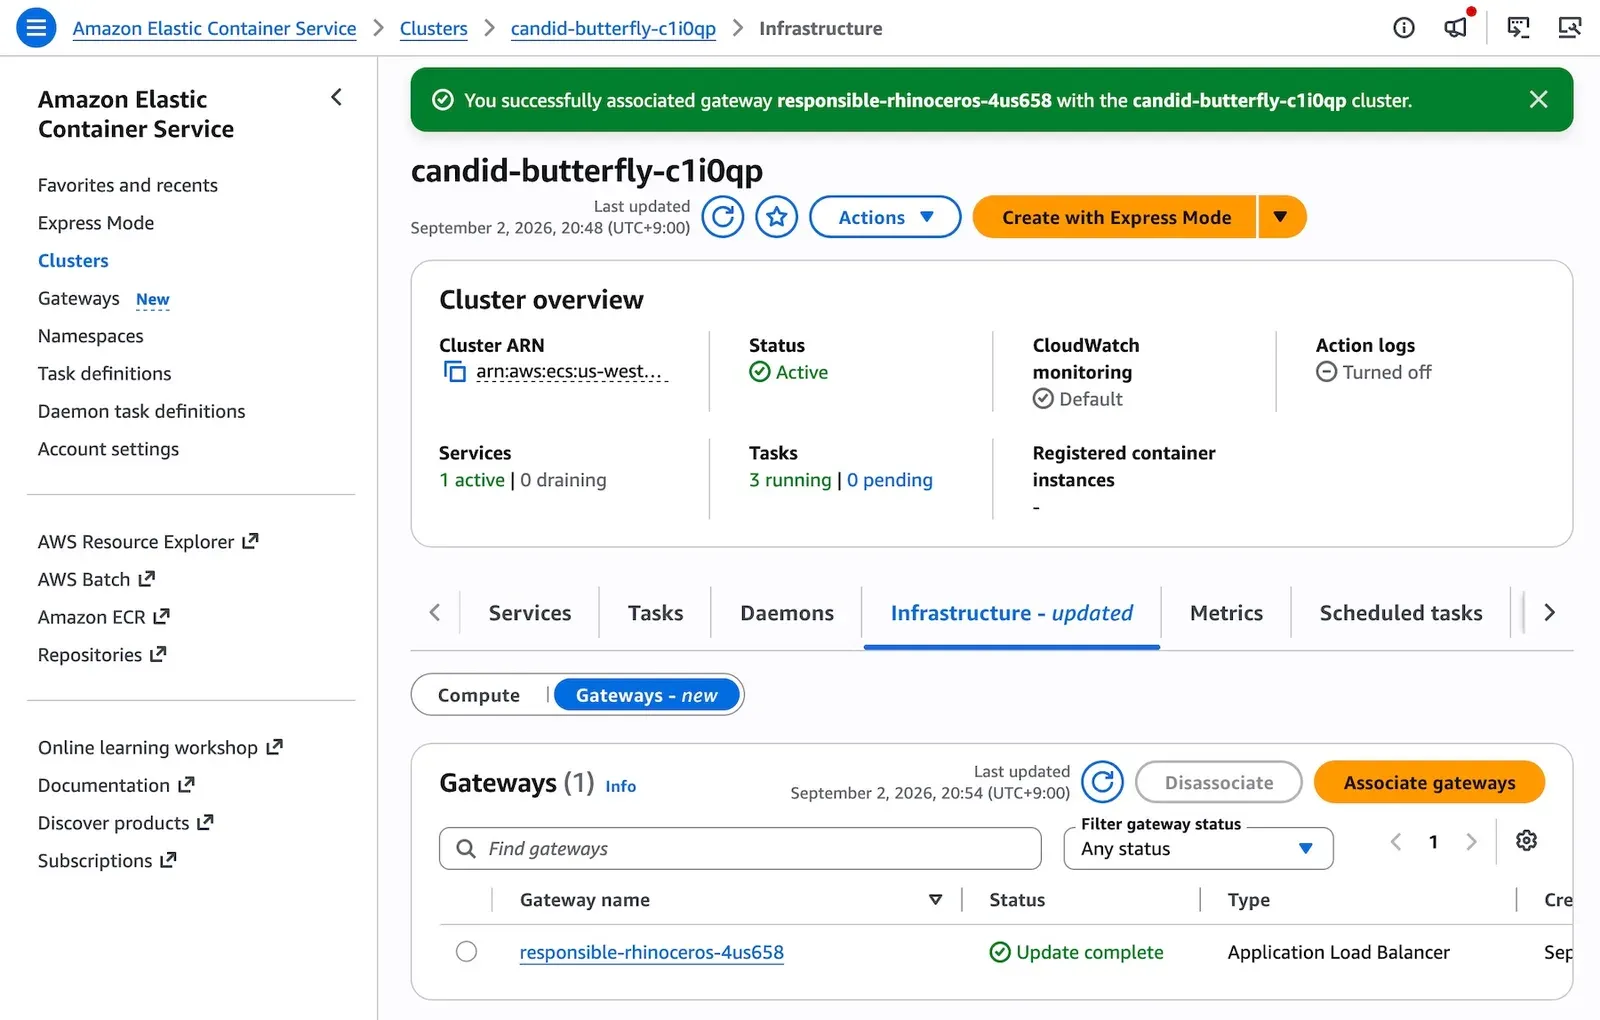Image resolution: width=1600 pixels, height=1020 pixels.
Task: Open the Actions dropdown
Action: (x=885, y=217)
